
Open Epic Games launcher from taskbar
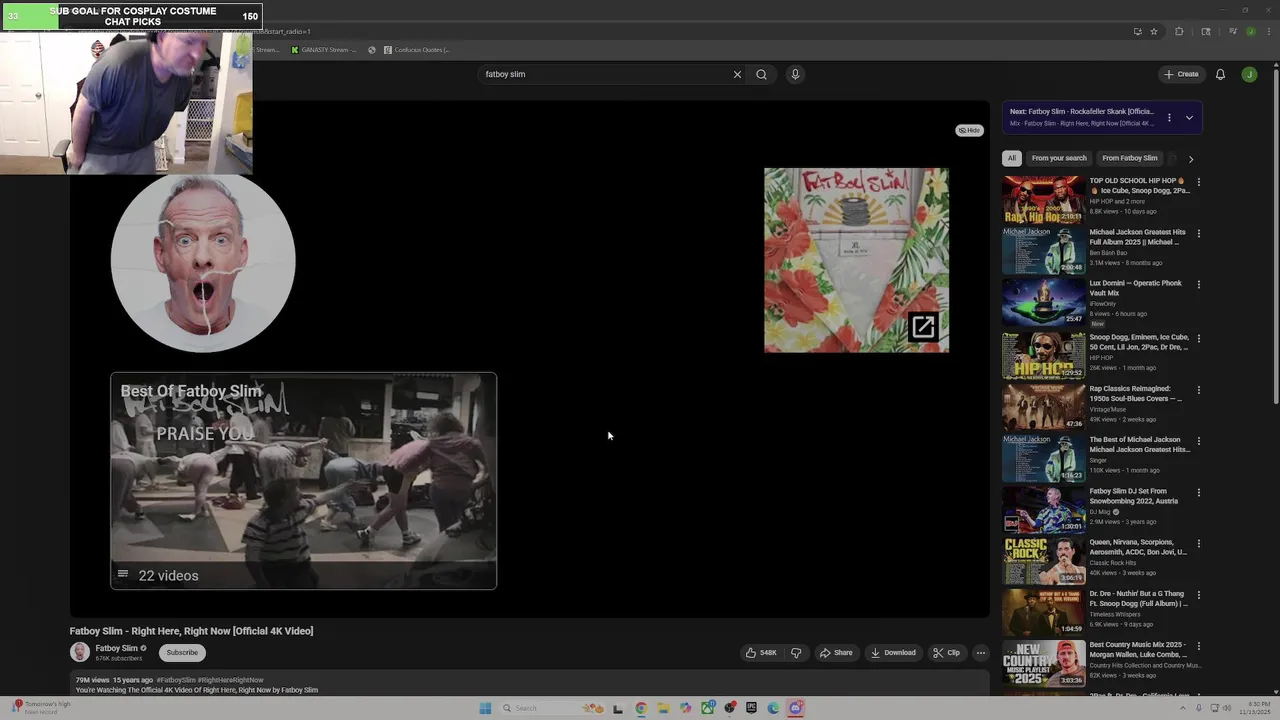751,708
